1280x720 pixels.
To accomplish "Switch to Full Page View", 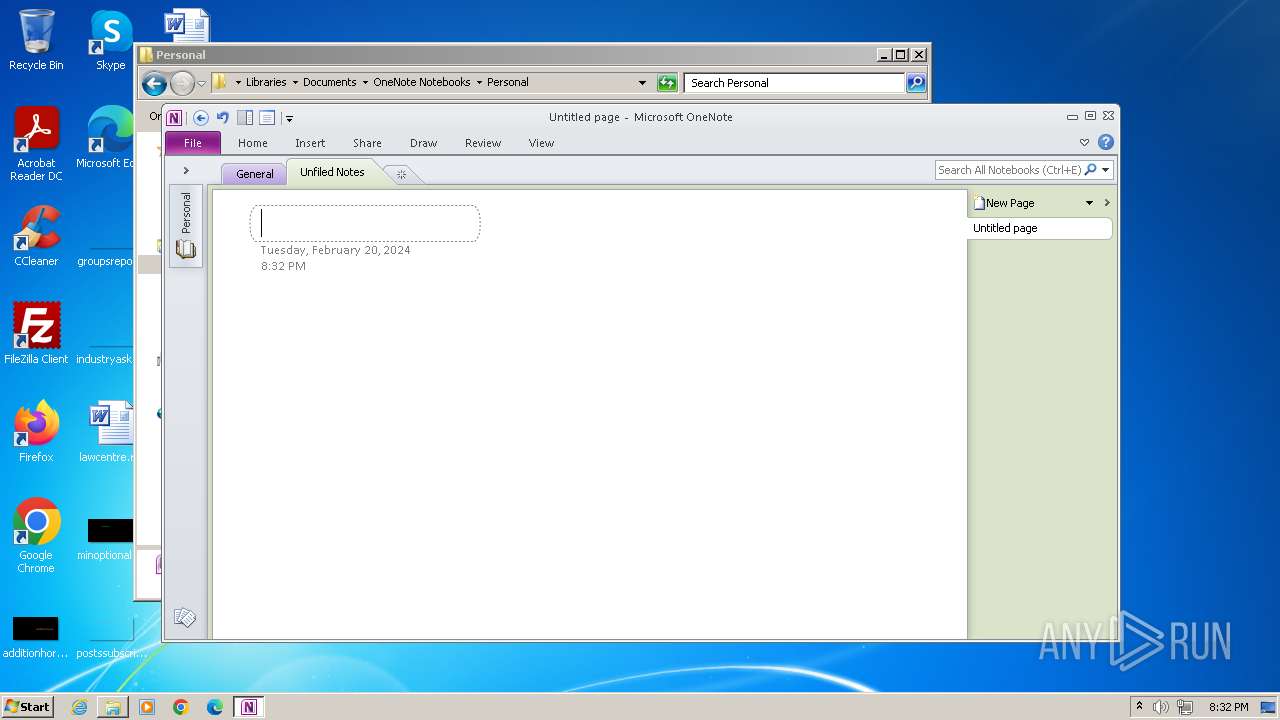I will click(267, 118).
